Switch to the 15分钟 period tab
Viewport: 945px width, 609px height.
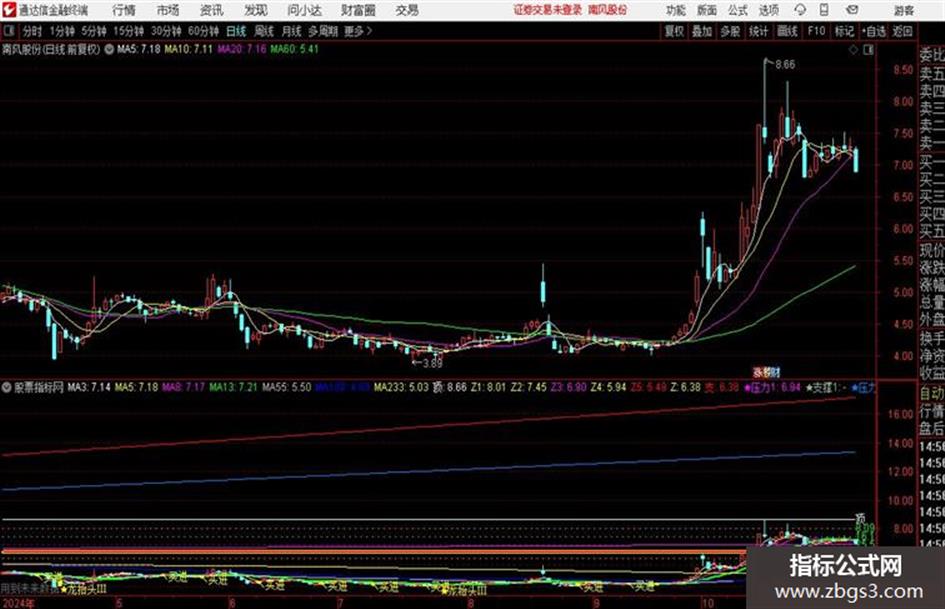click(129, 31)
